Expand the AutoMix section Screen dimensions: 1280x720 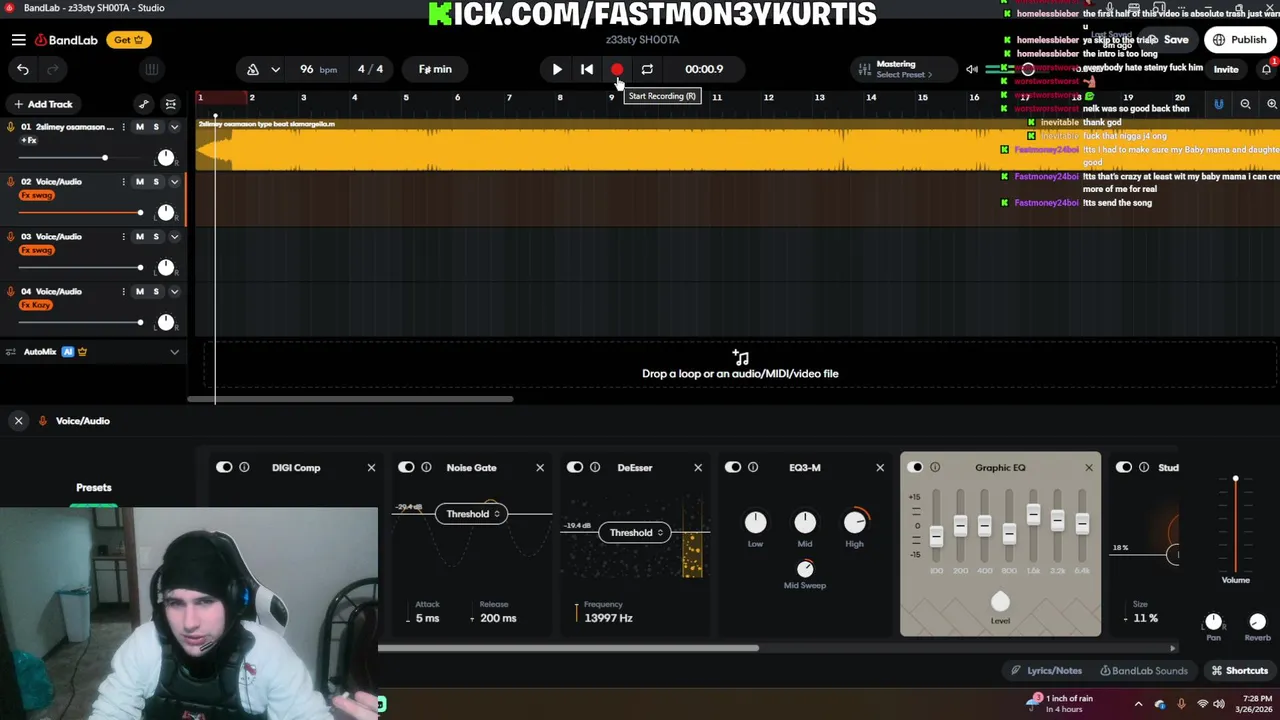[174, 352]
